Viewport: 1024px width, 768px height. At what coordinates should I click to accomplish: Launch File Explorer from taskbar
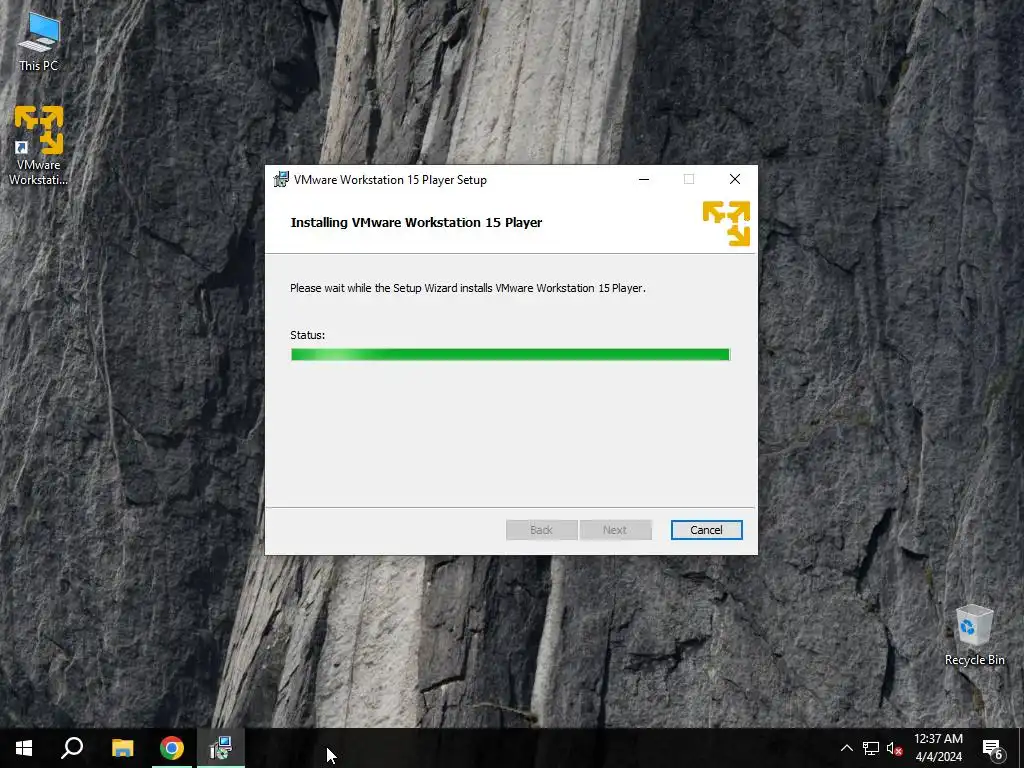[122, 748]
